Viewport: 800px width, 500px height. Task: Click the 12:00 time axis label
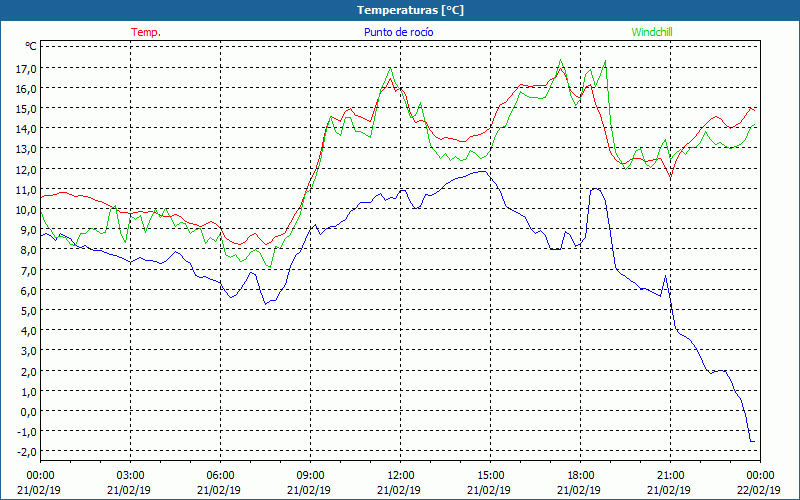[401, 476]
